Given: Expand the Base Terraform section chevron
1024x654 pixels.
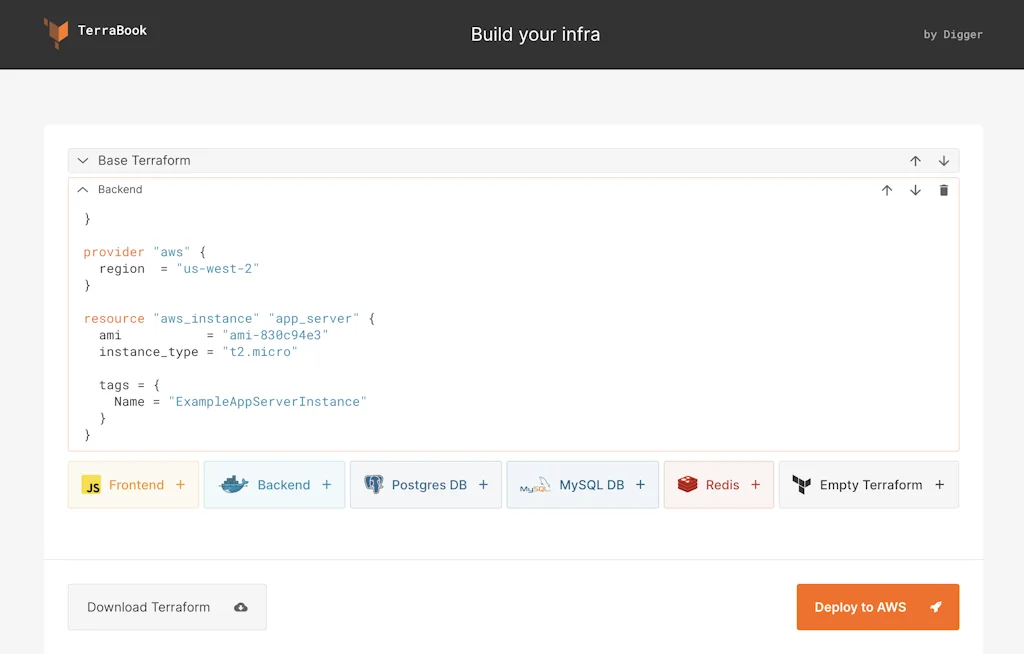Looking at the screenshot, I should (x=83, y=161).
